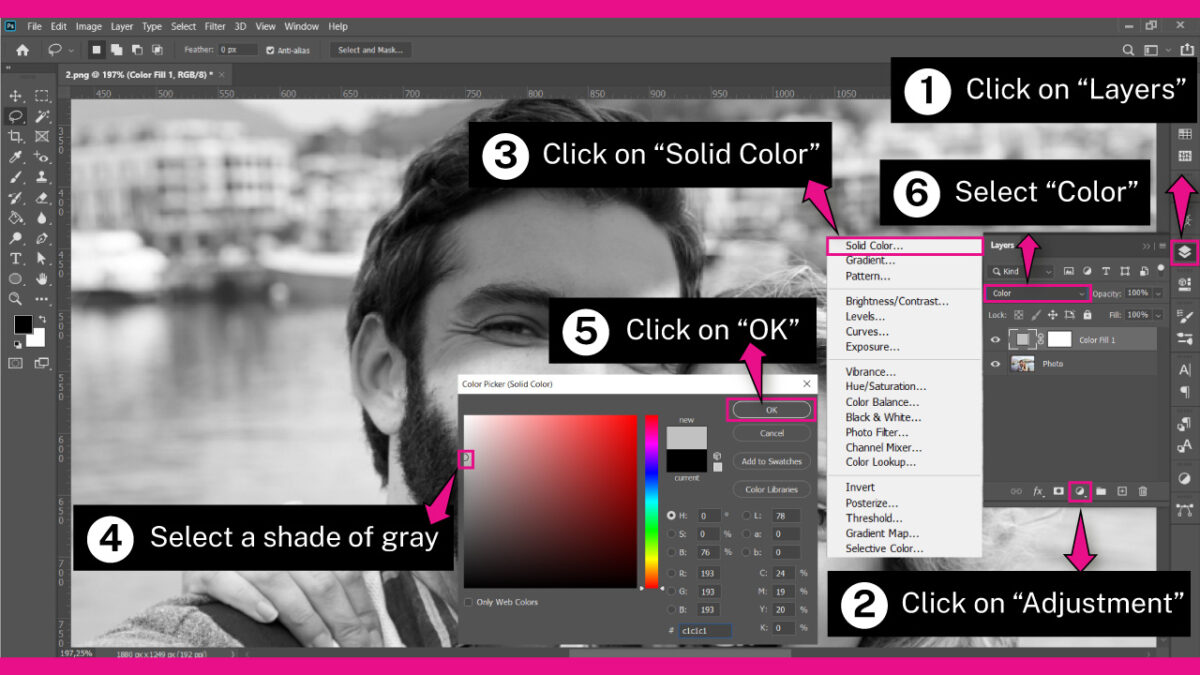Select the Eyedropper tool
This screenshot has height=675, width=1200.
pyautogui.click(x=15, y=156)
